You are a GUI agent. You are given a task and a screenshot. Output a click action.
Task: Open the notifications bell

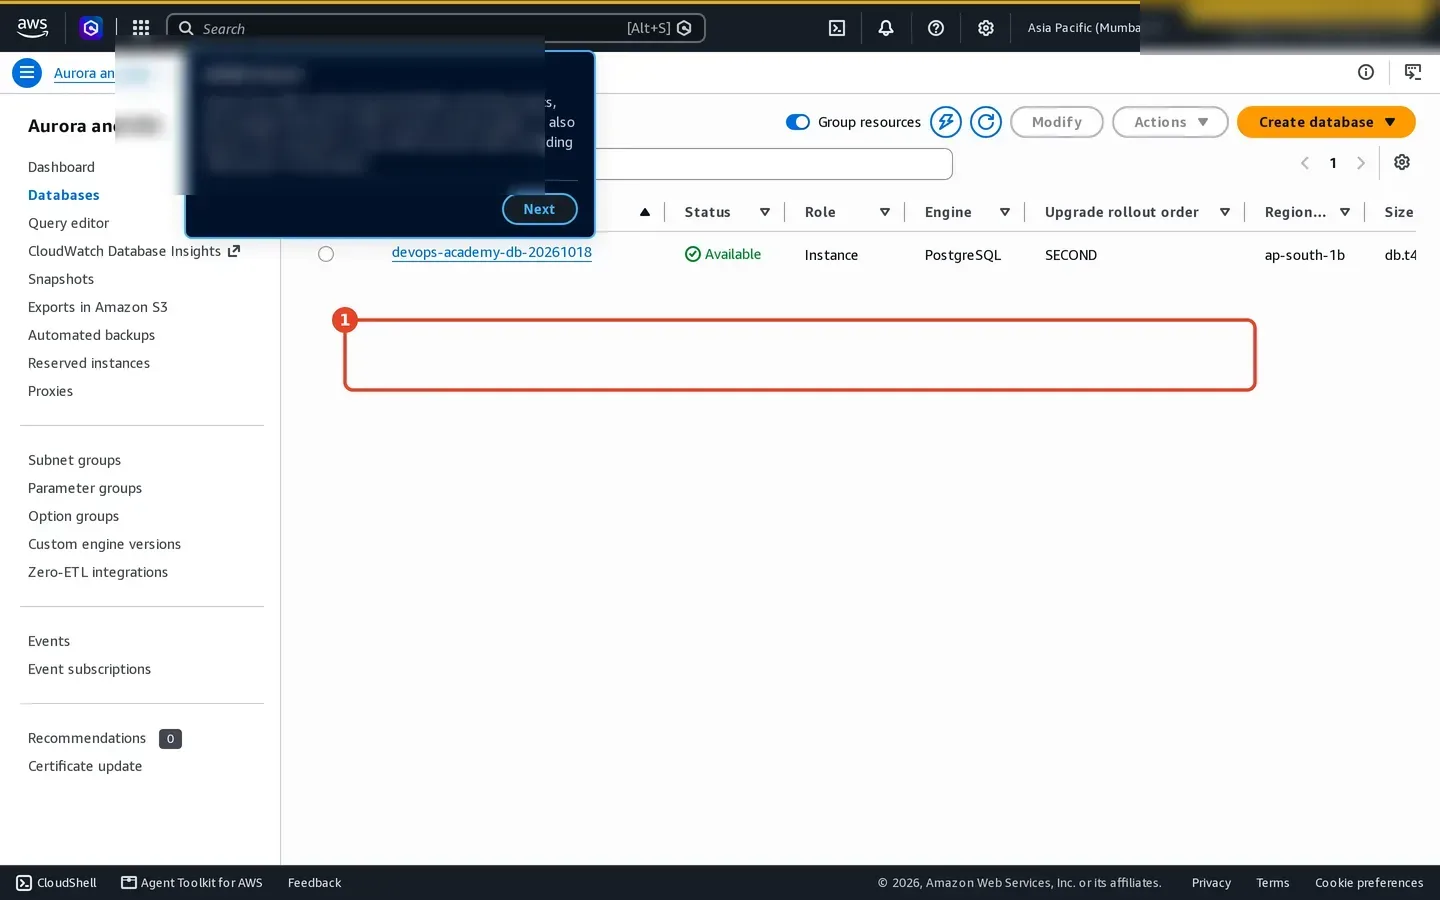click(x=886, y=28)
